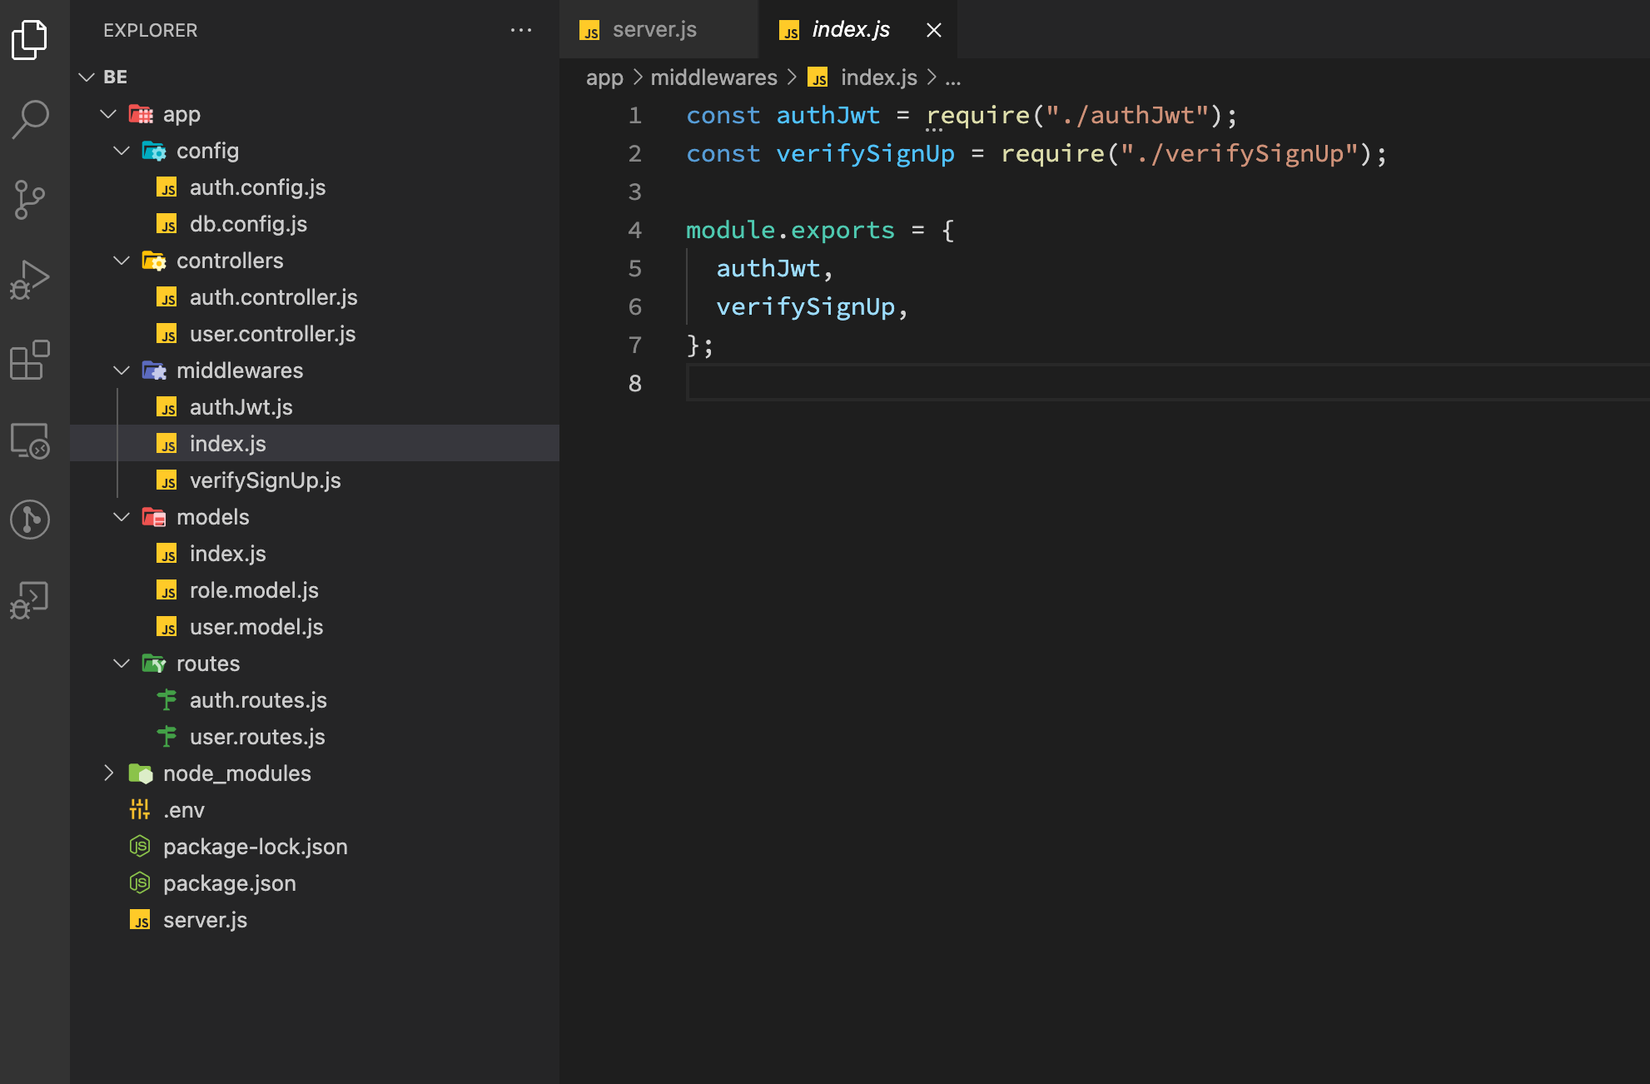Click the routes folder icon
The height and width of the screenshot is (1084, 1650).
click(154, 664)
